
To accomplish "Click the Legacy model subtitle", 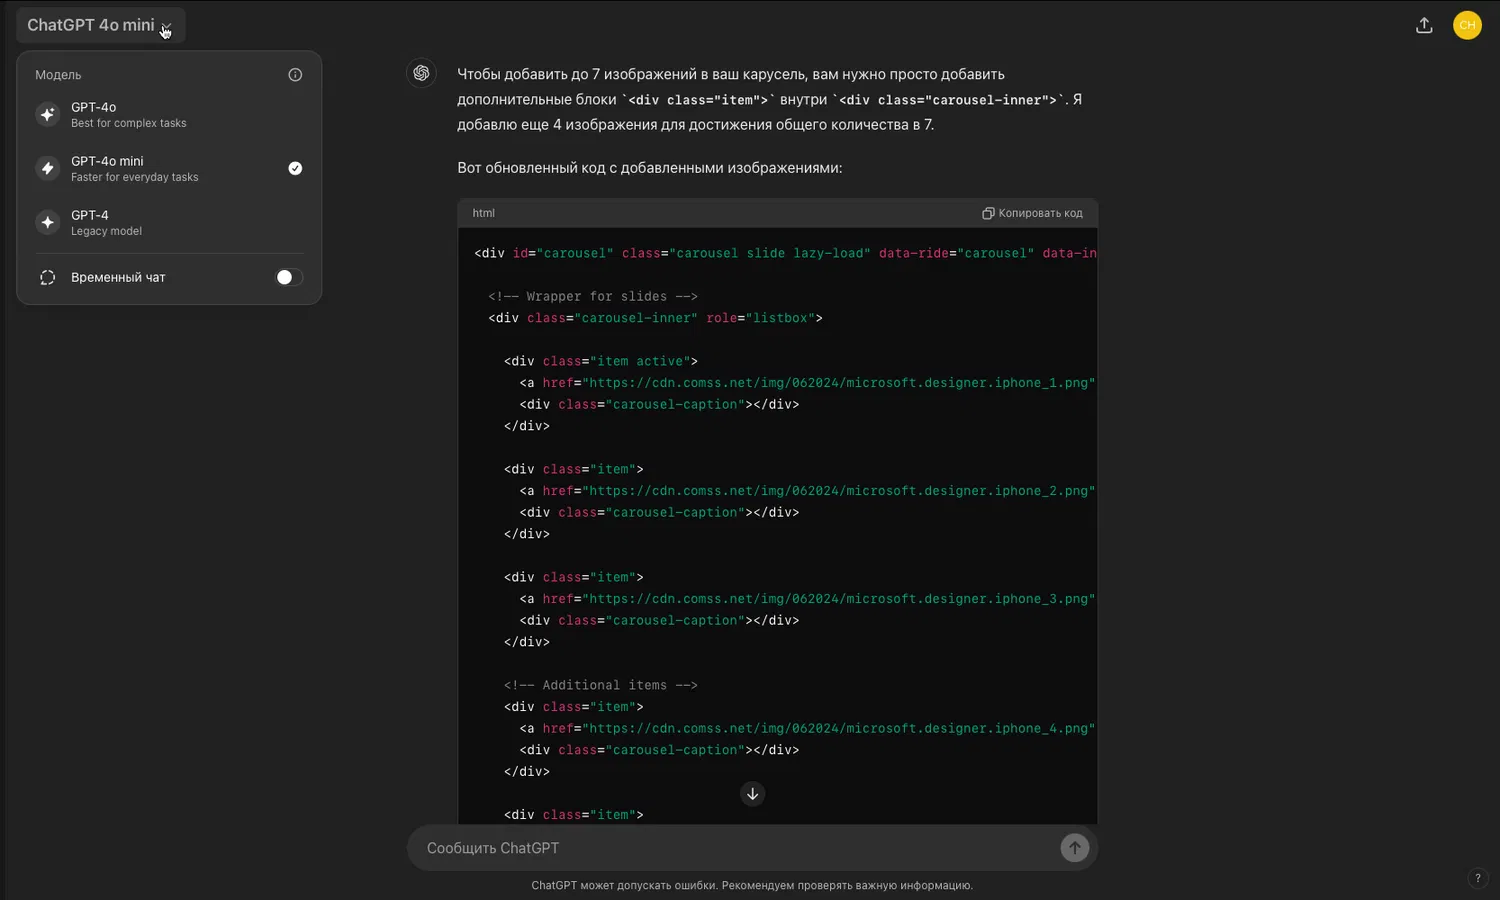I will coord(107,232).
